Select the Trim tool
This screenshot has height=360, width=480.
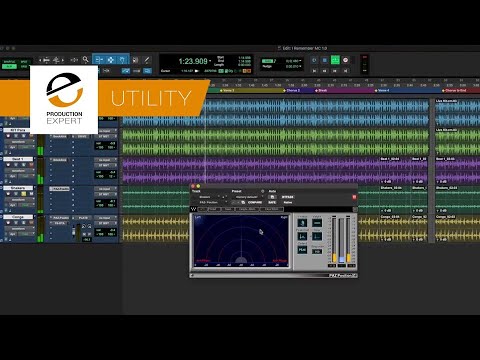(x=99, y=60)
